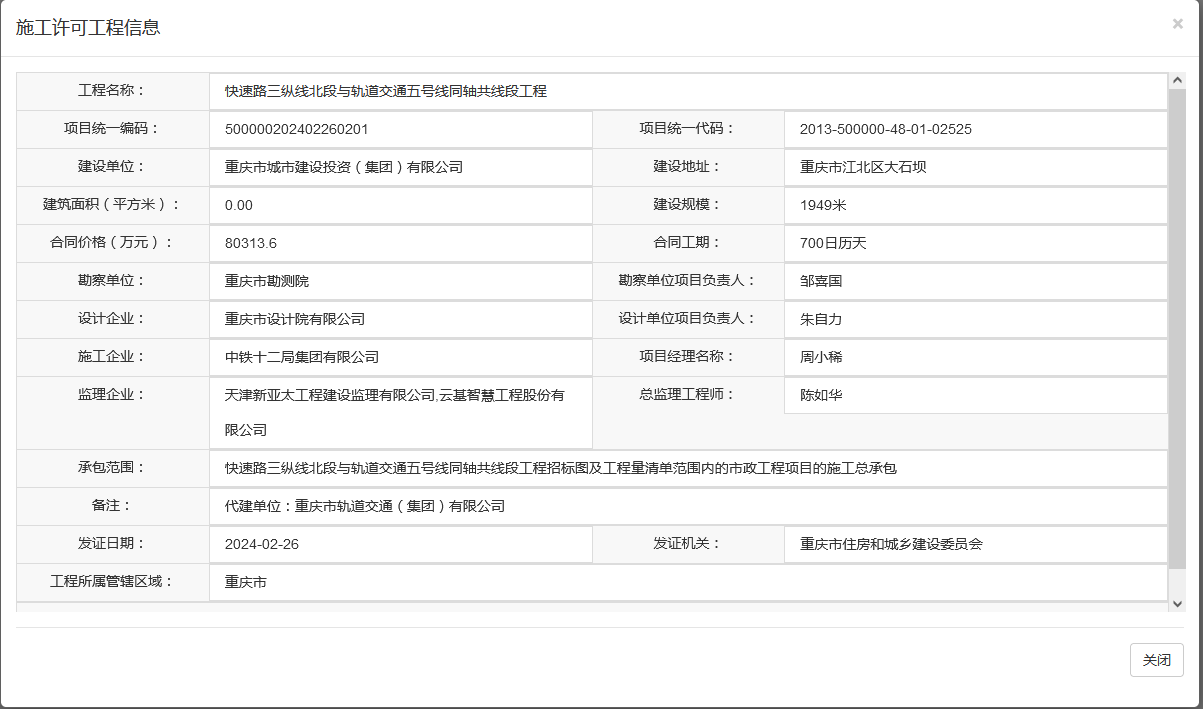1203x709 pixels.
Task: Click the contractor 中铁十二局集团有限公司
Action: (302, 357)
